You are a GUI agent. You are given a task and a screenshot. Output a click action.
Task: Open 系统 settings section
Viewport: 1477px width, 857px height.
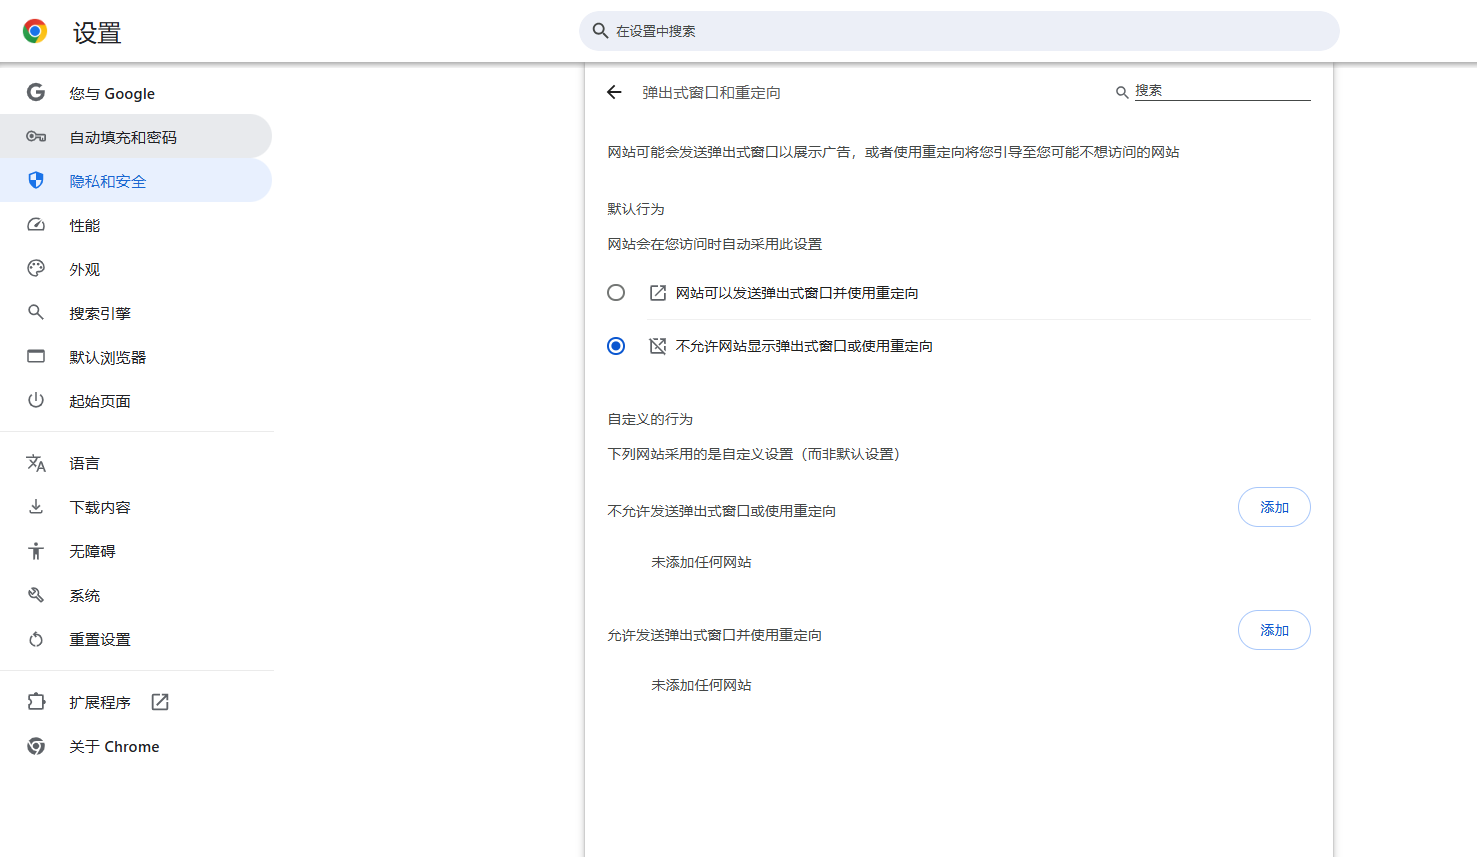coord(136,595)
